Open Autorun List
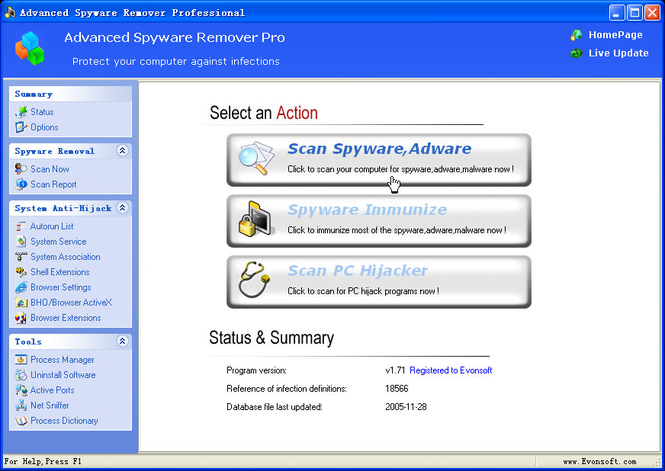 click(52, 226)
